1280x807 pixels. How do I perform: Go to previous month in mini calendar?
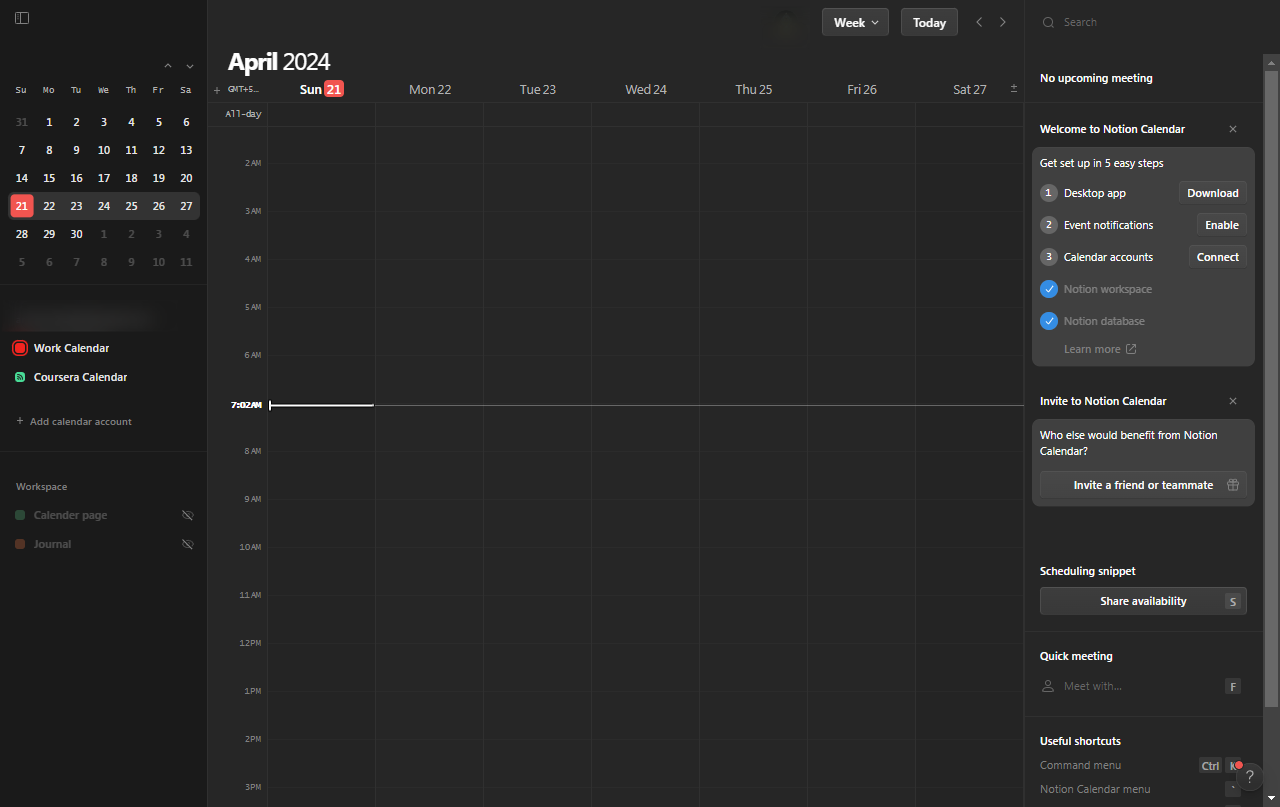167,66
